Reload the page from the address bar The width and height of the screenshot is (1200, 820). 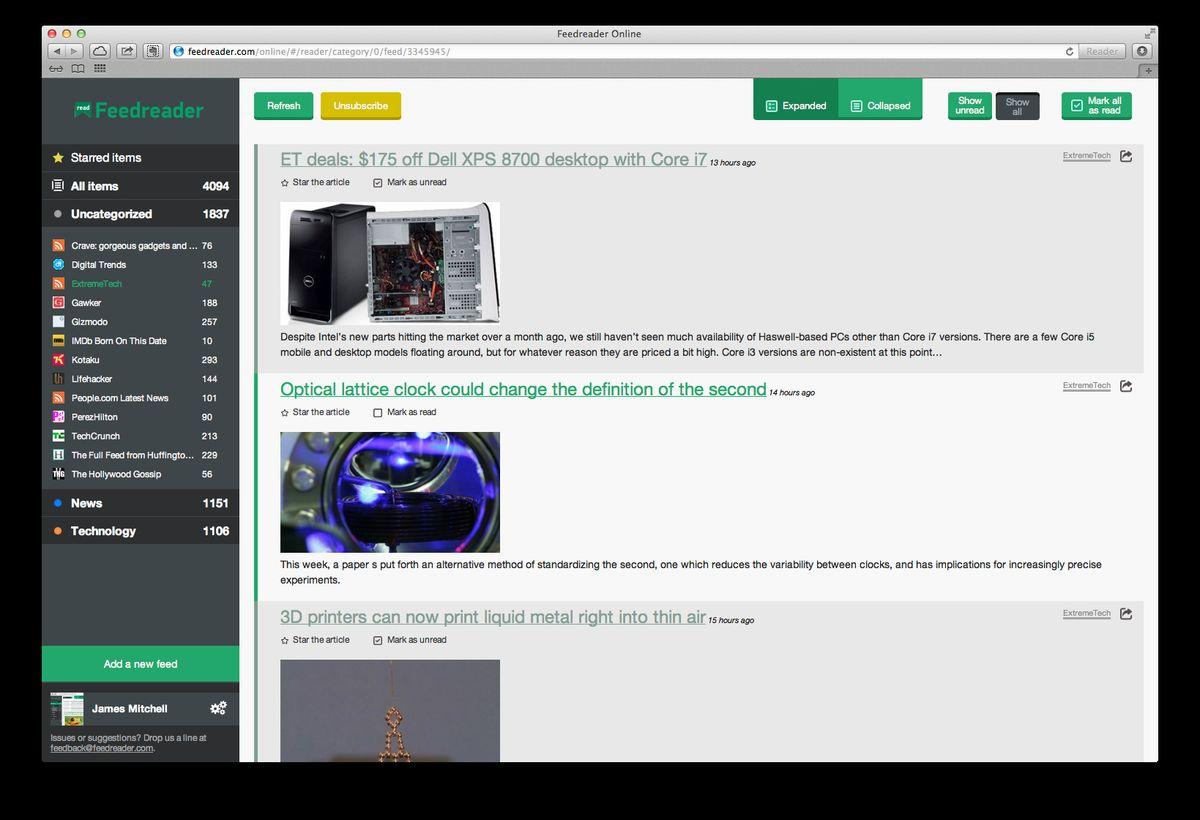click(x=1069, y=51)
